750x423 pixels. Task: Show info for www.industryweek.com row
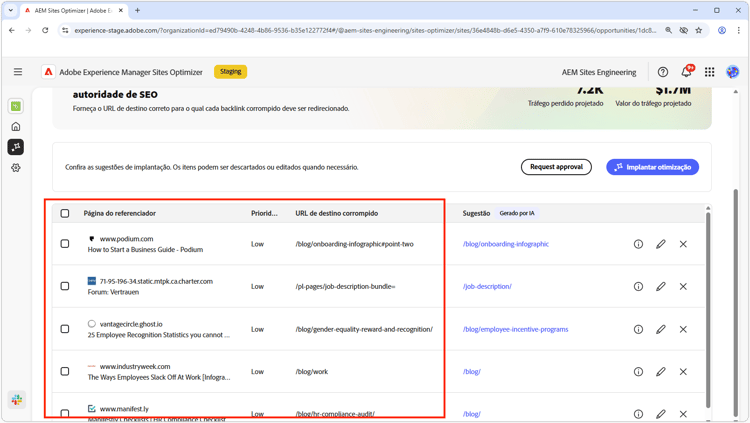[x=638, y=371]
